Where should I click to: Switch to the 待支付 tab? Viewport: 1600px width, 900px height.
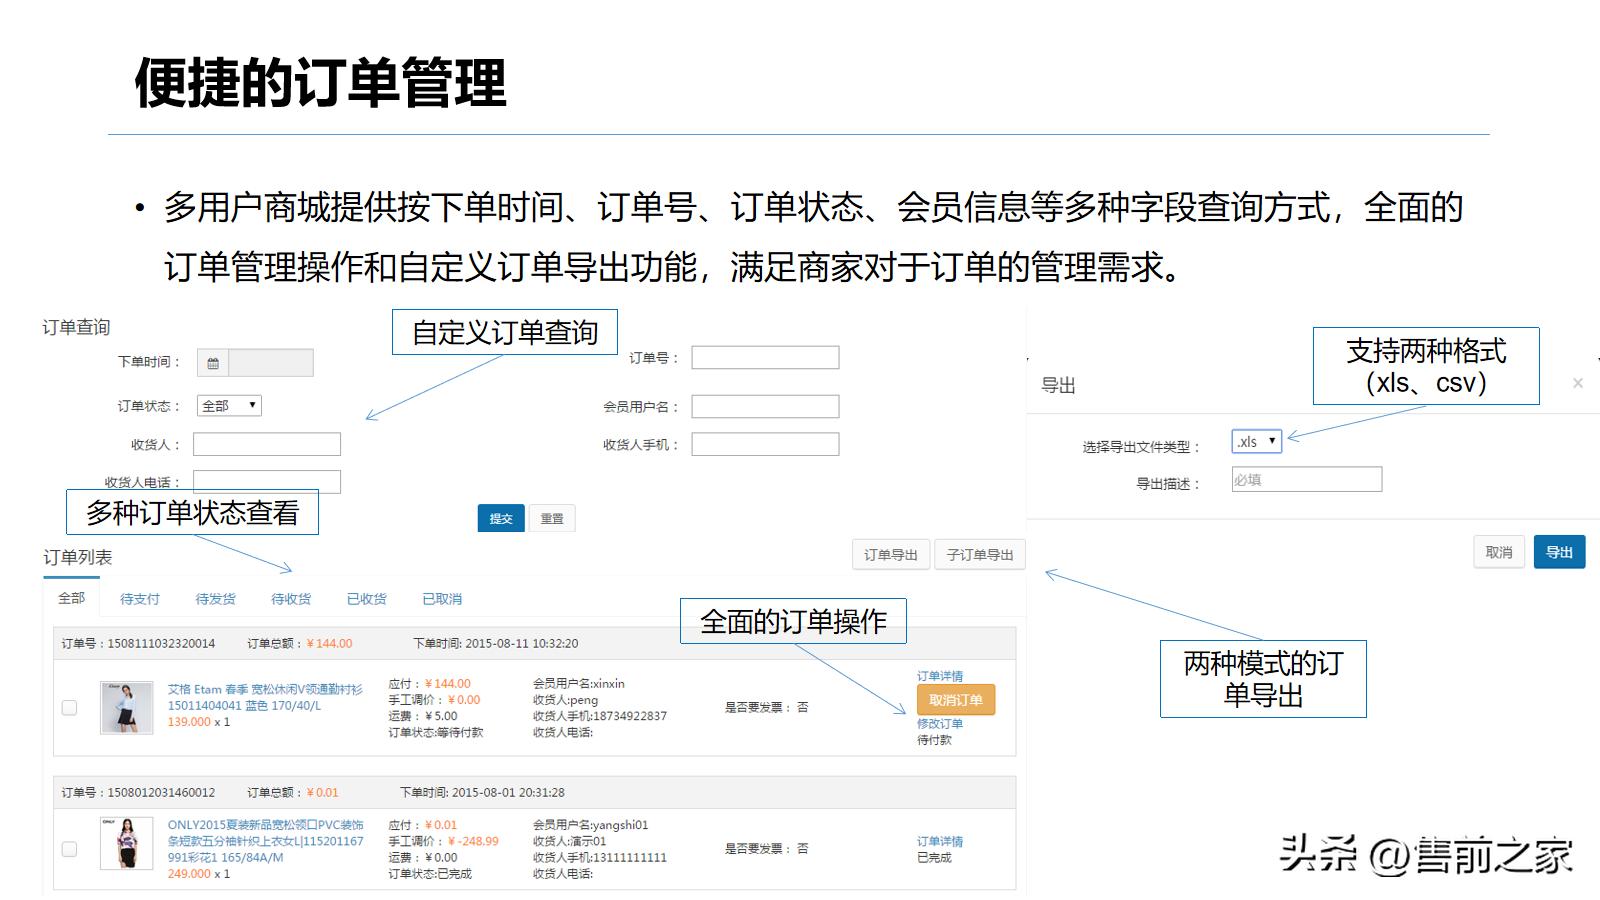pos(139,598)
